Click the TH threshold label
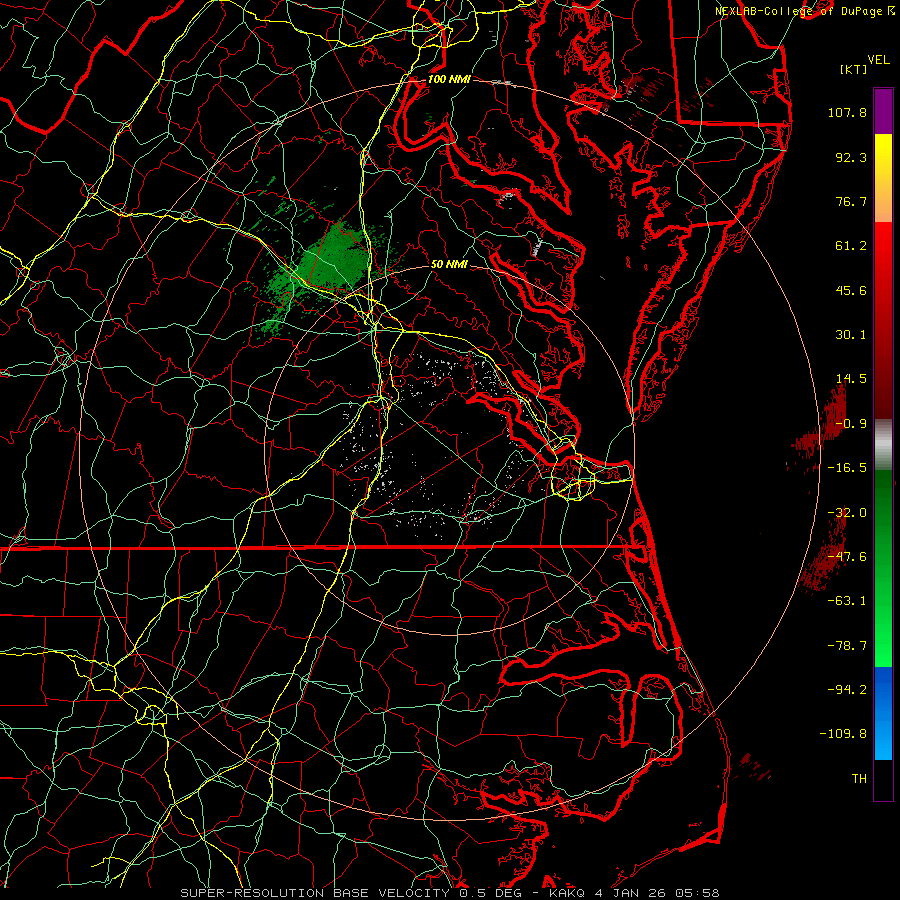 pyautogui.click(x=859, y=779)
